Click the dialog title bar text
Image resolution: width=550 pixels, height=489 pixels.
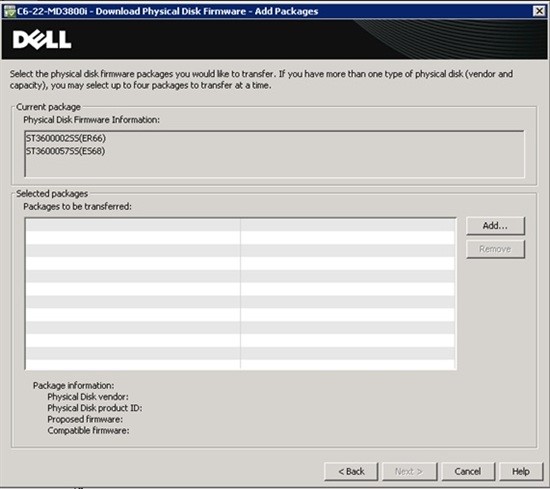(x=168, y=12)
